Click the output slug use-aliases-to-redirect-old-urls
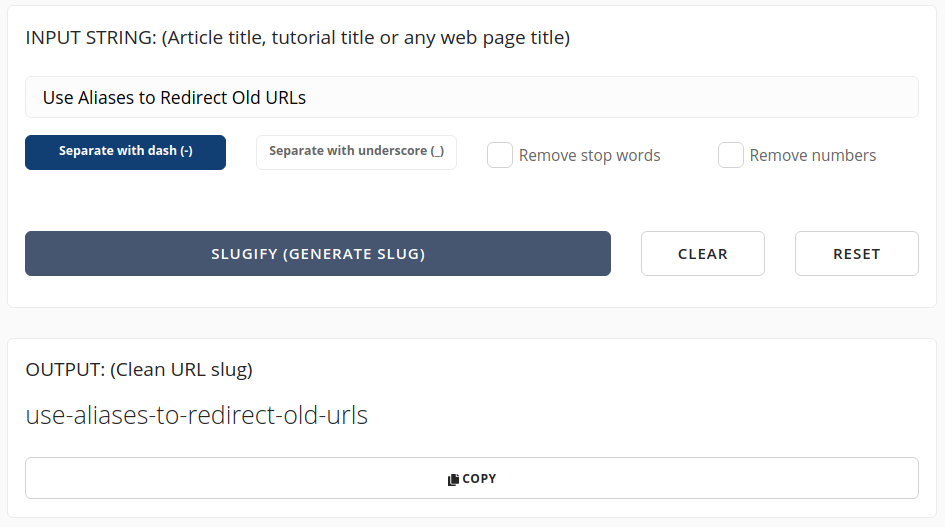The height and width of the screenshot is (527, 945). click(x=196, y=415)
